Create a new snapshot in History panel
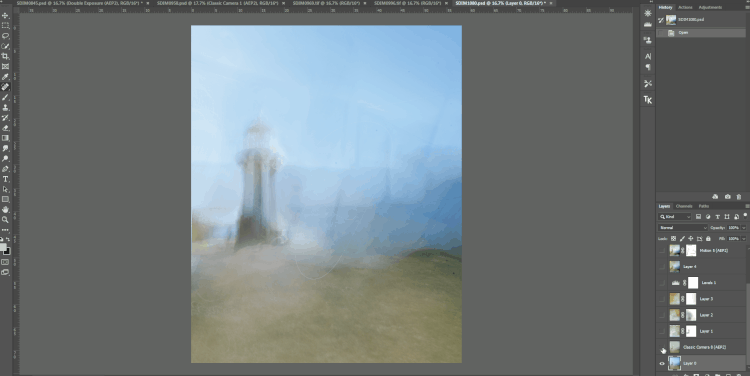Screen dimensions: 750x376 point(728,197)
